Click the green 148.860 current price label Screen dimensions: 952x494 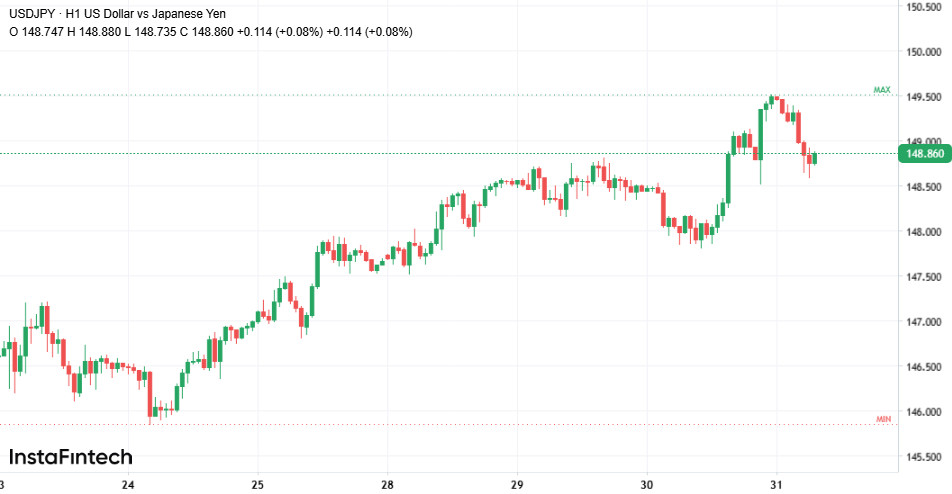(x=925, y=154)
